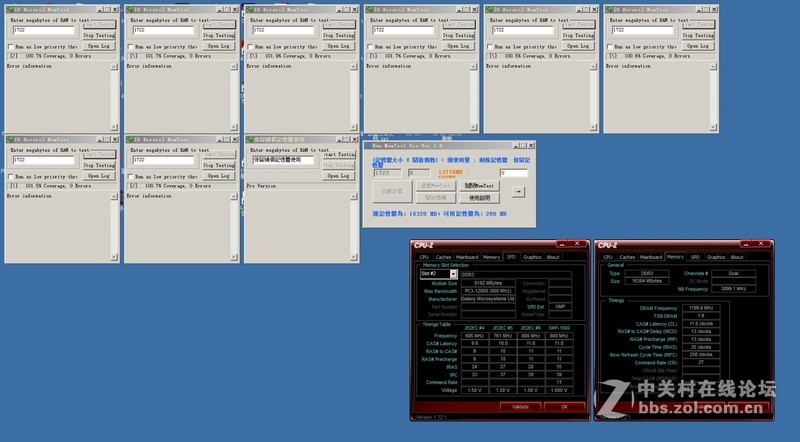
Task: Minimize the CPU-Z SPD window
Action: point(562,244)
